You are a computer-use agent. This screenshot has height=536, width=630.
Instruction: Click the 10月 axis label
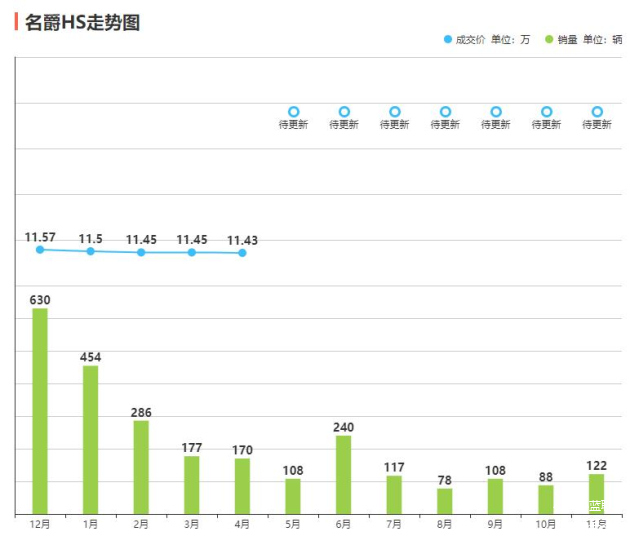tap(546, 524)
